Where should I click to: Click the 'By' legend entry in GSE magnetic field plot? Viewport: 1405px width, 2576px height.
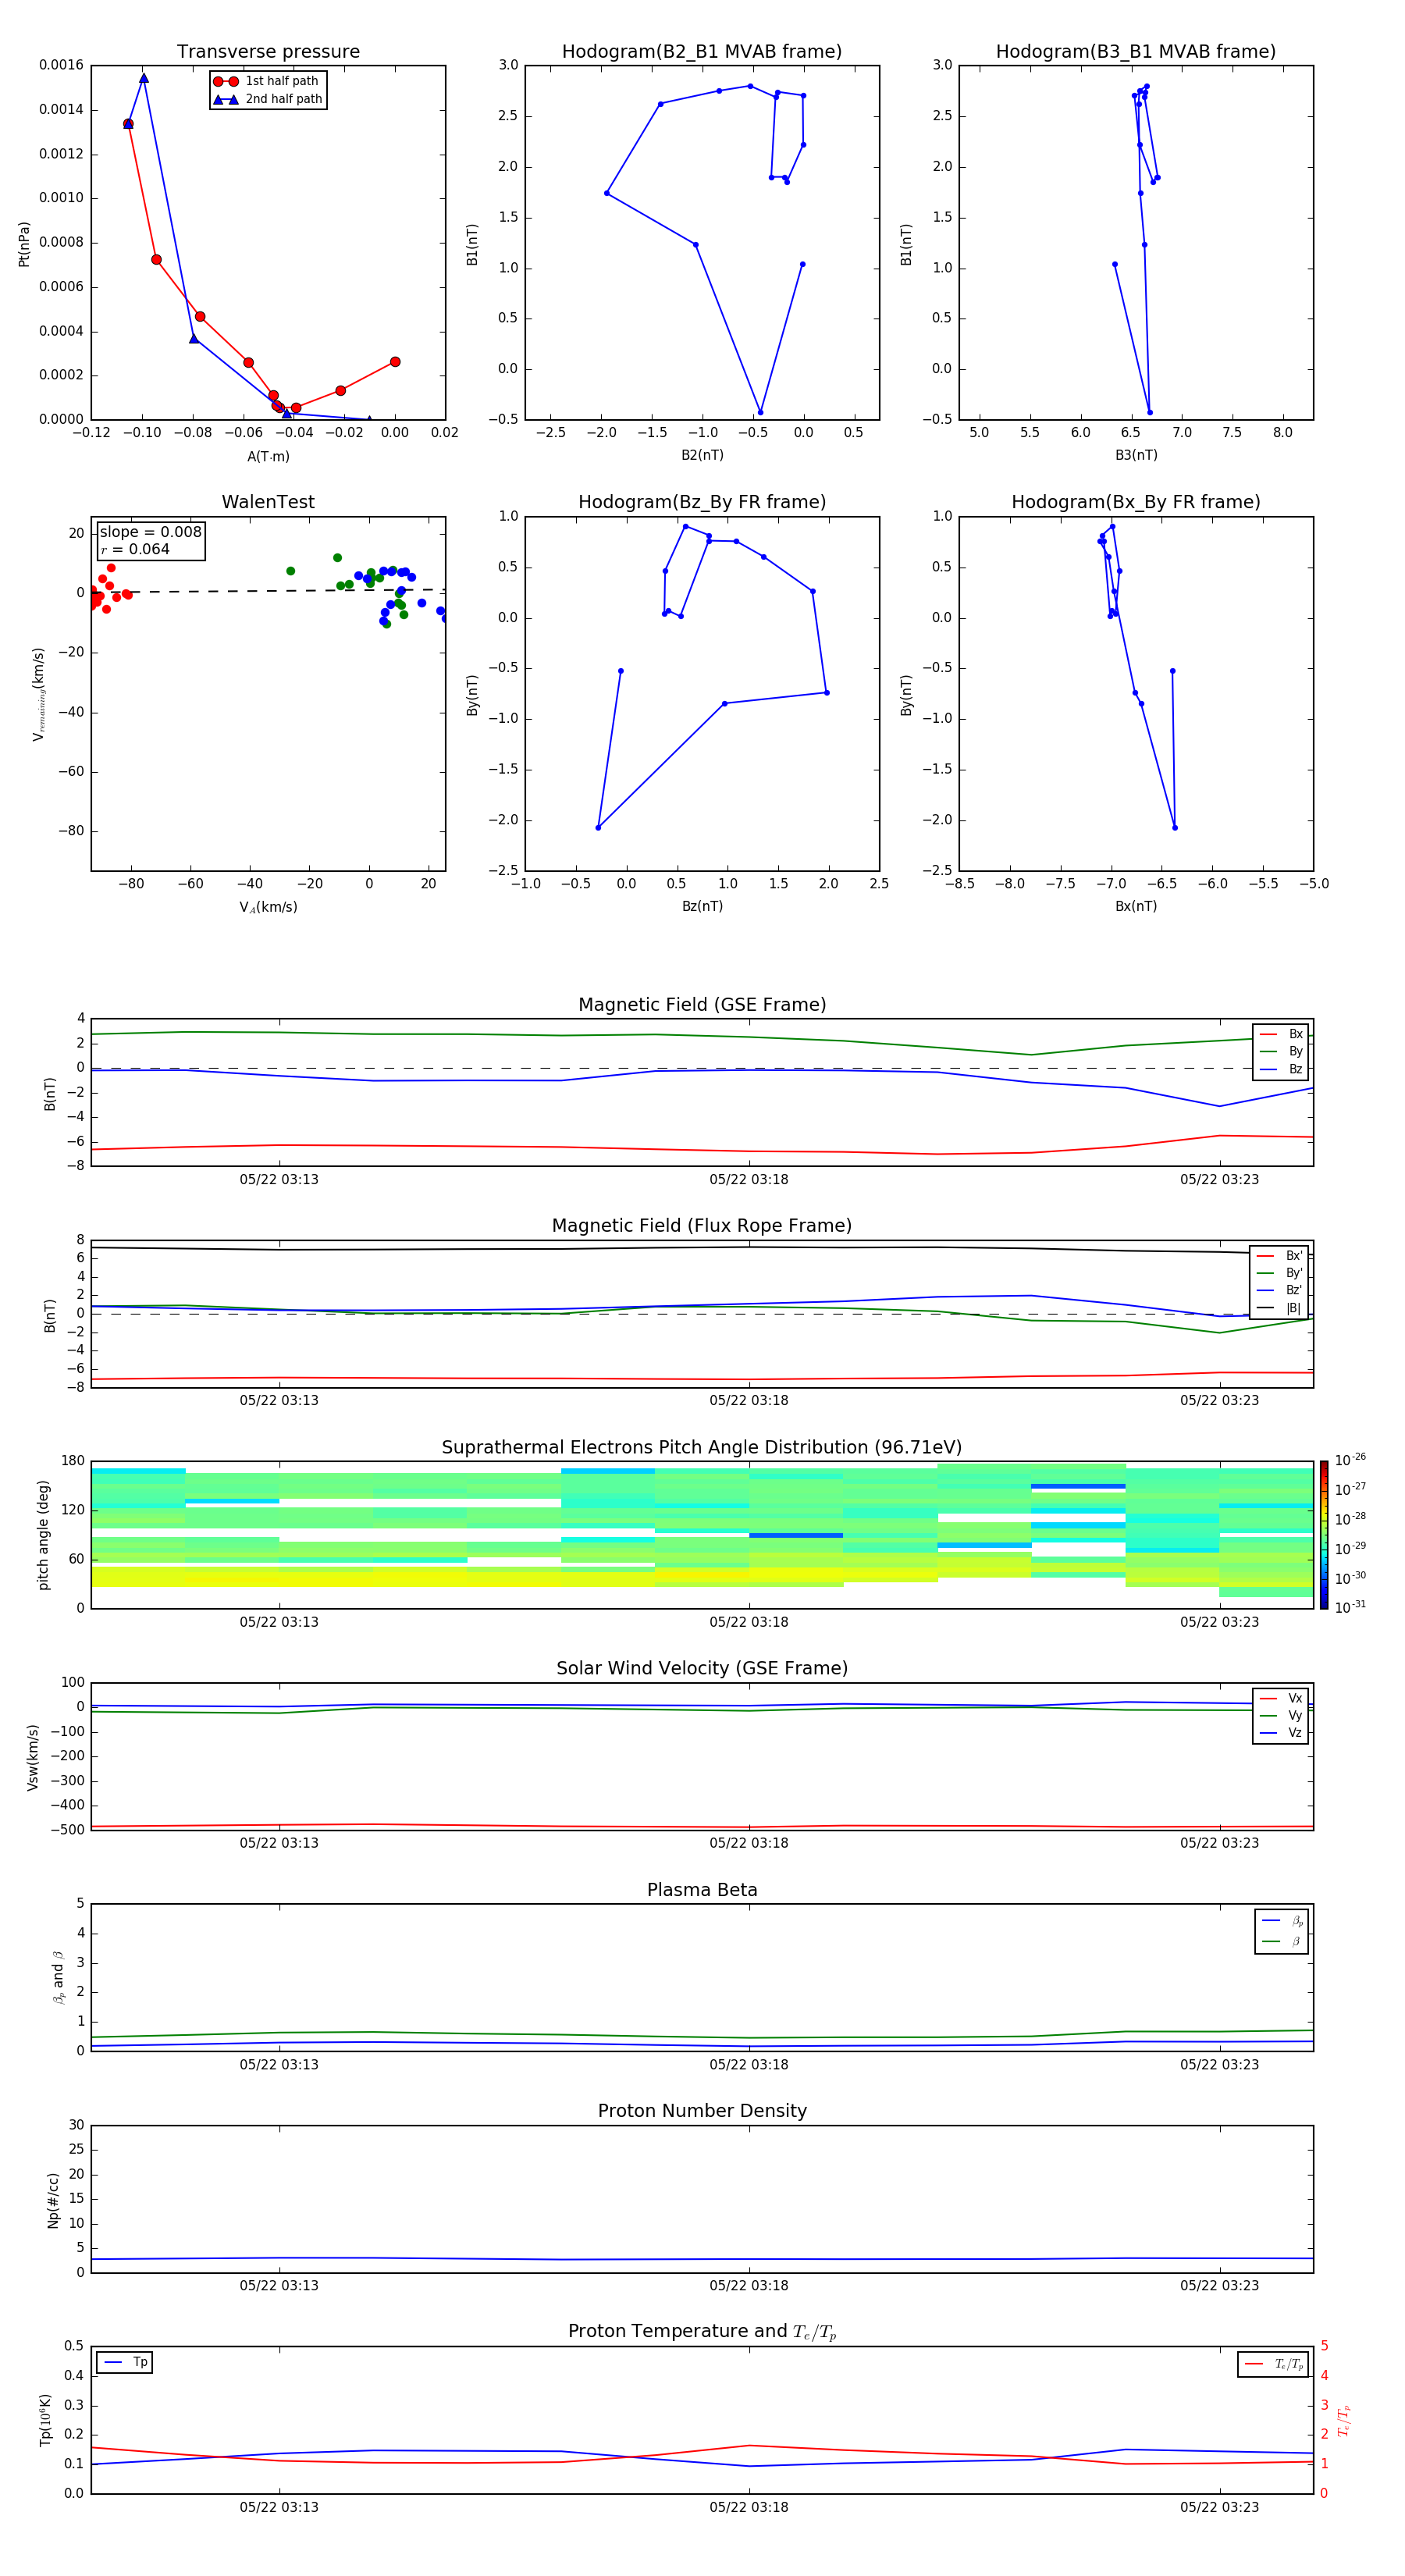tap(1281, 1051)
